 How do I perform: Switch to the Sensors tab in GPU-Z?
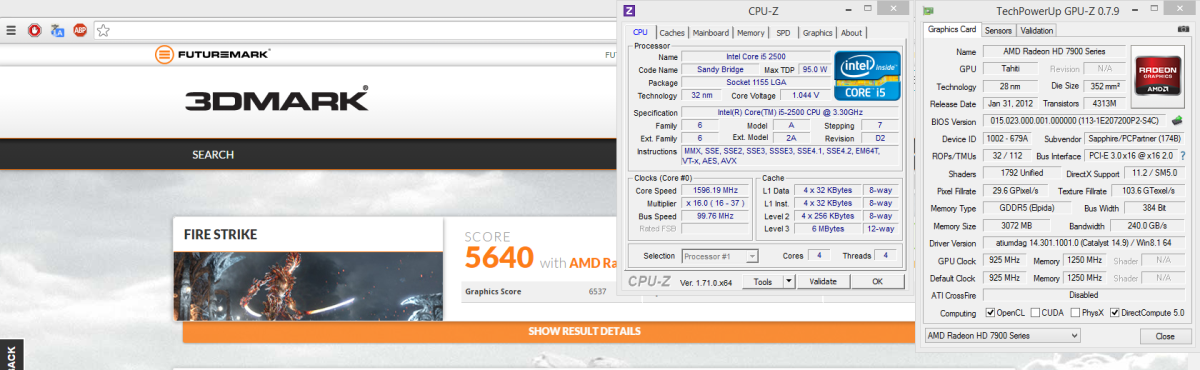coord(998,30)
